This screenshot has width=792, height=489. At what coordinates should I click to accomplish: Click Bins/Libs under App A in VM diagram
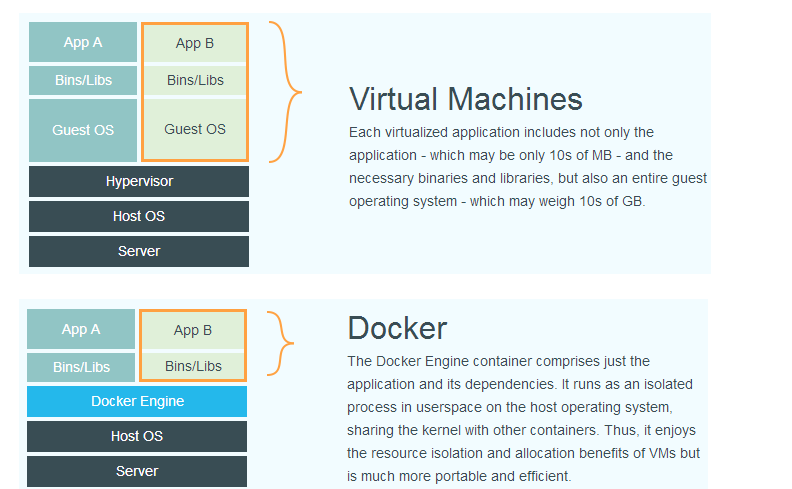(83, 80)
